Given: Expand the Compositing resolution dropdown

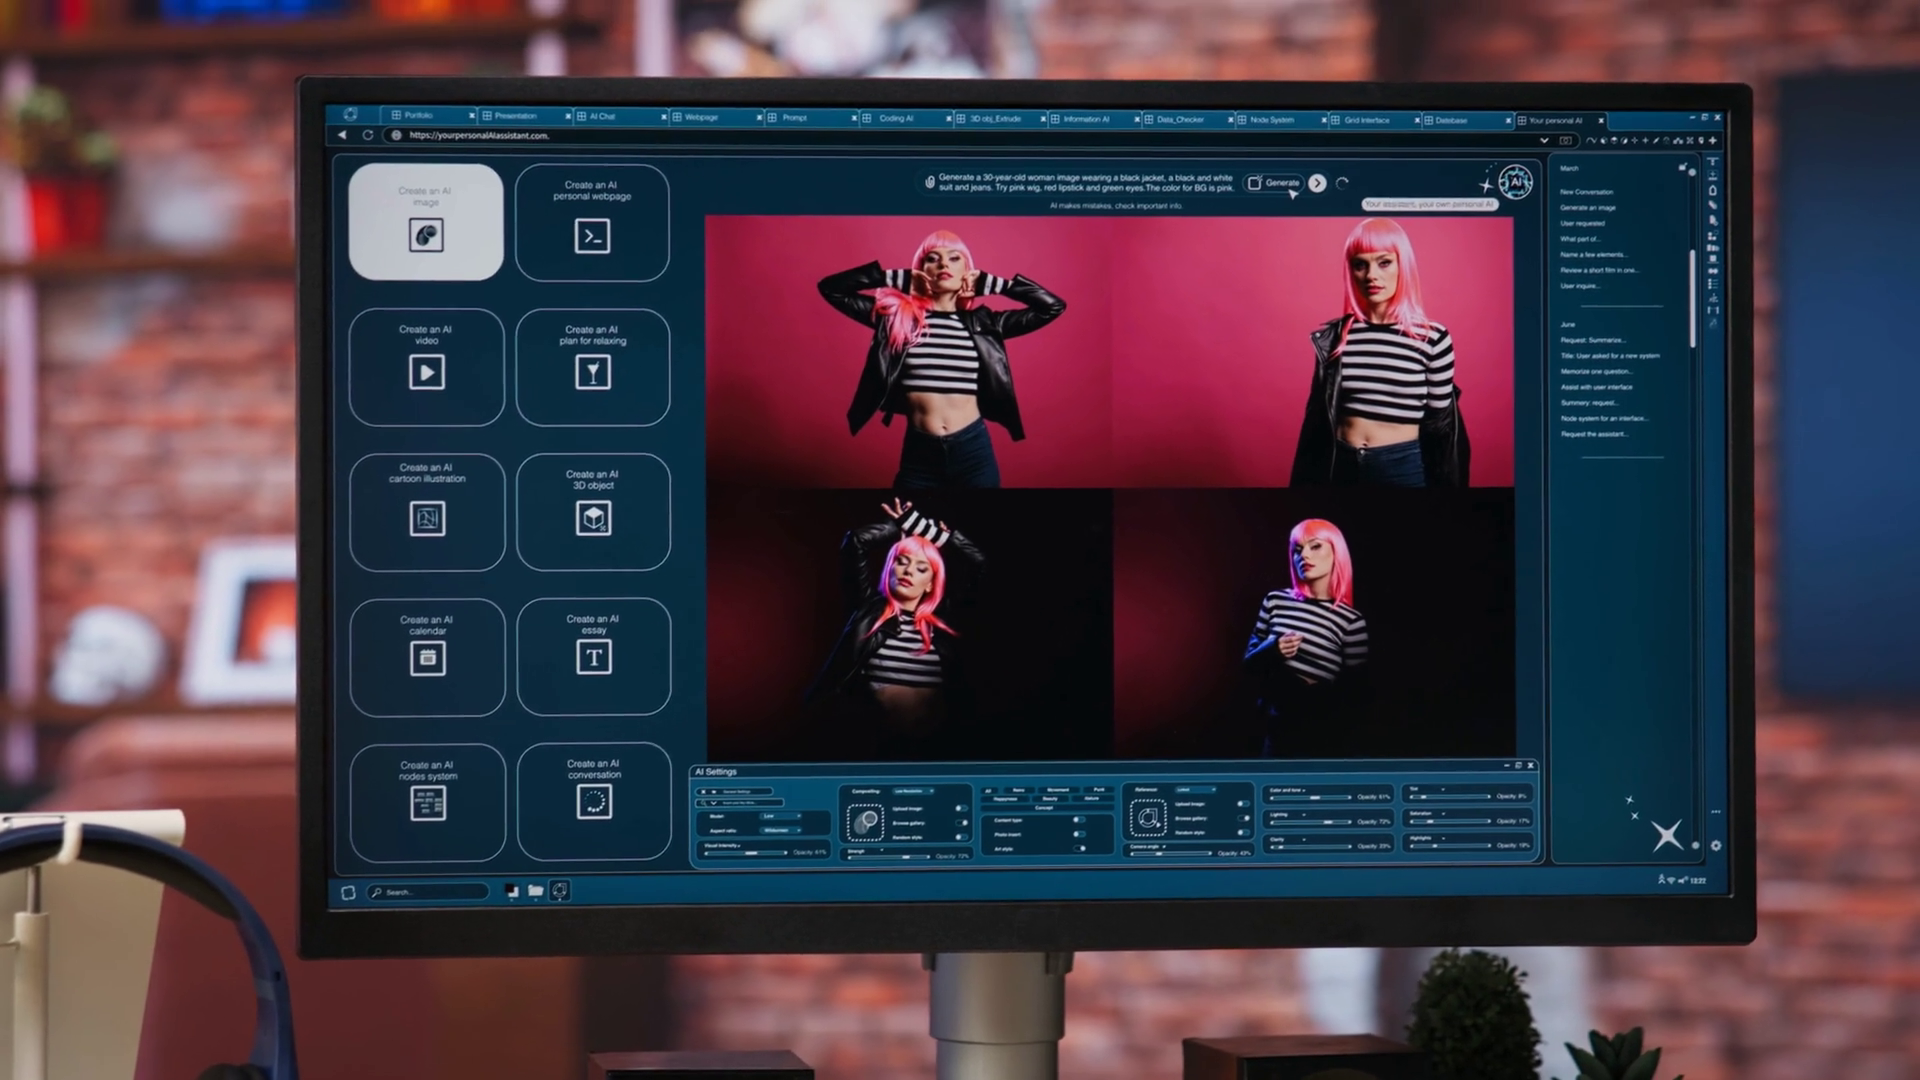Looking at the screenshot, I should pyautogui.click(x=913, y=791).
